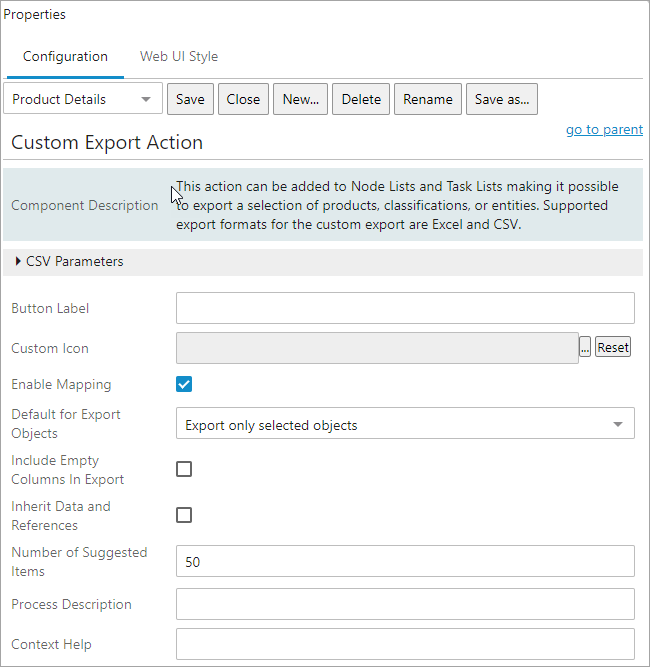Click the Reset button for Custom Icon
650x667 pixels.
coord(613,347)
